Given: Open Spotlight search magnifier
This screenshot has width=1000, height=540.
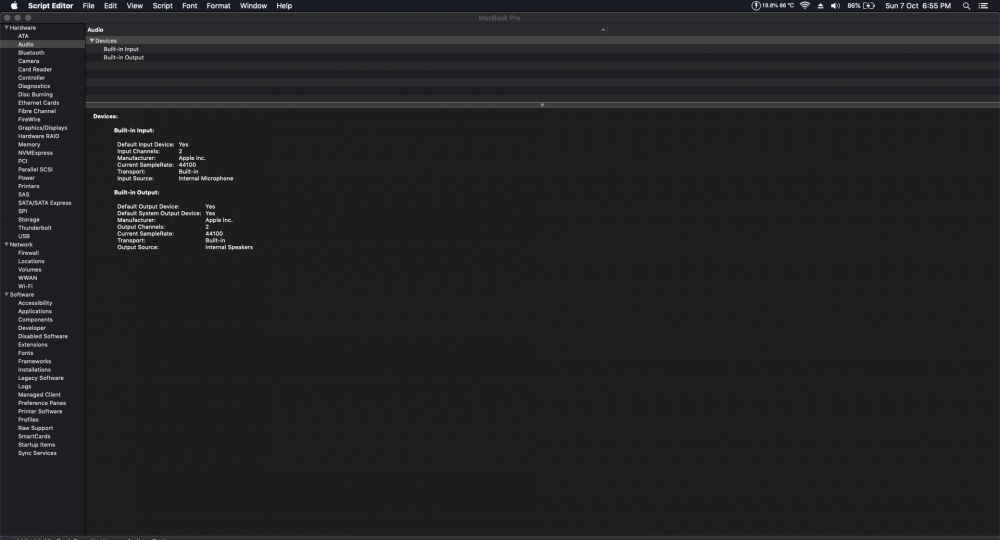Looking at the screenshot, I should point(966,6).
